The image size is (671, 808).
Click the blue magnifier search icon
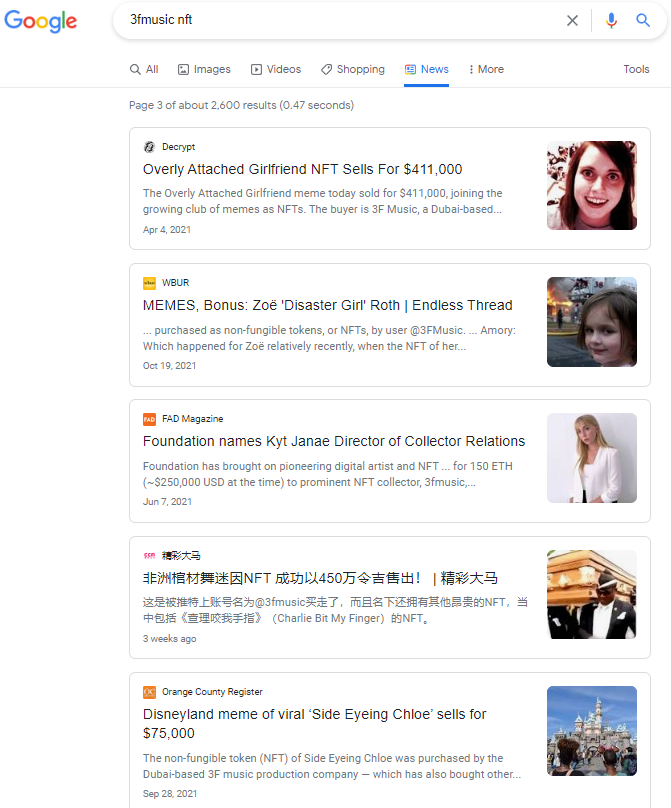click(643, 20)
